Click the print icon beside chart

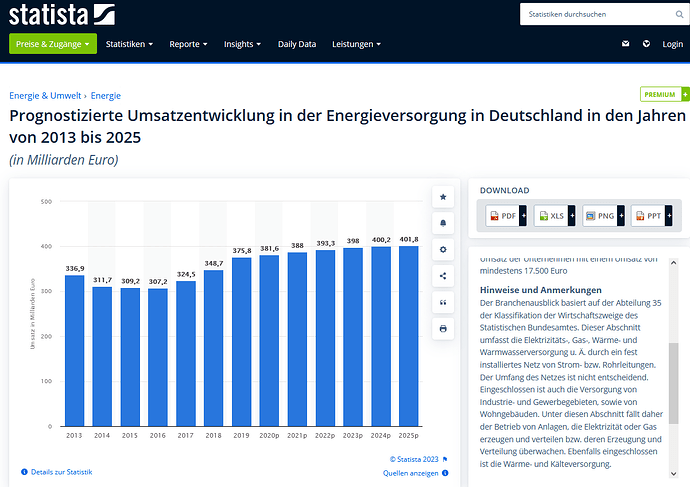(x=443, y=329)
